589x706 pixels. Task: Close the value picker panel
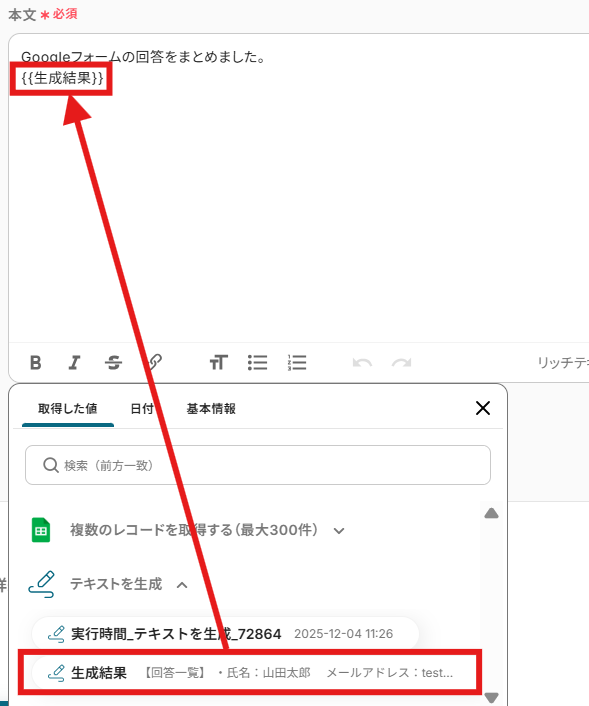pos(483,408)
